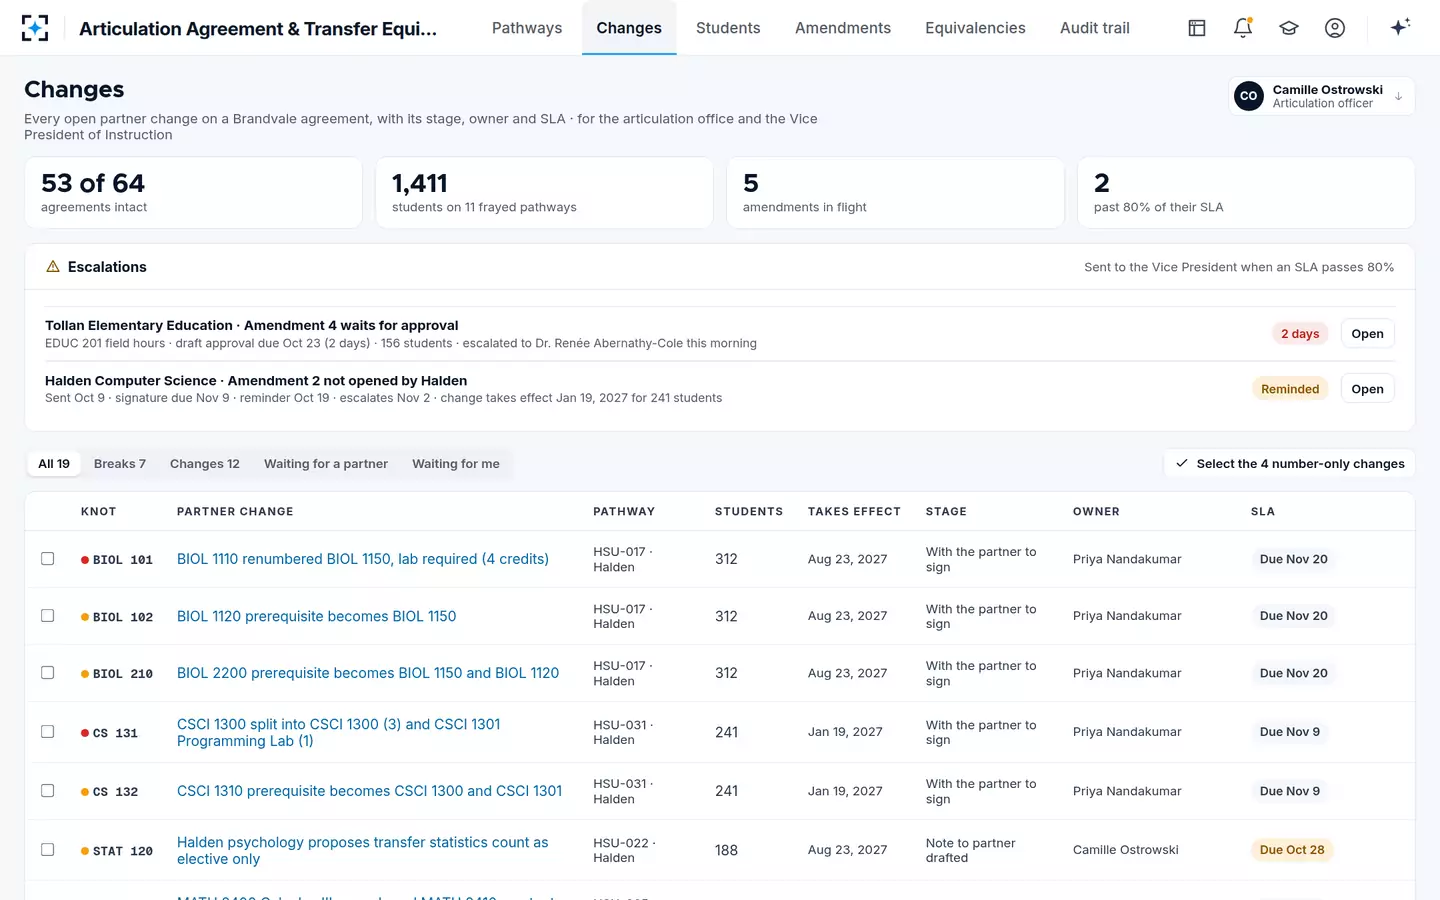Open the table layout icon in header

pos(1197,28)
